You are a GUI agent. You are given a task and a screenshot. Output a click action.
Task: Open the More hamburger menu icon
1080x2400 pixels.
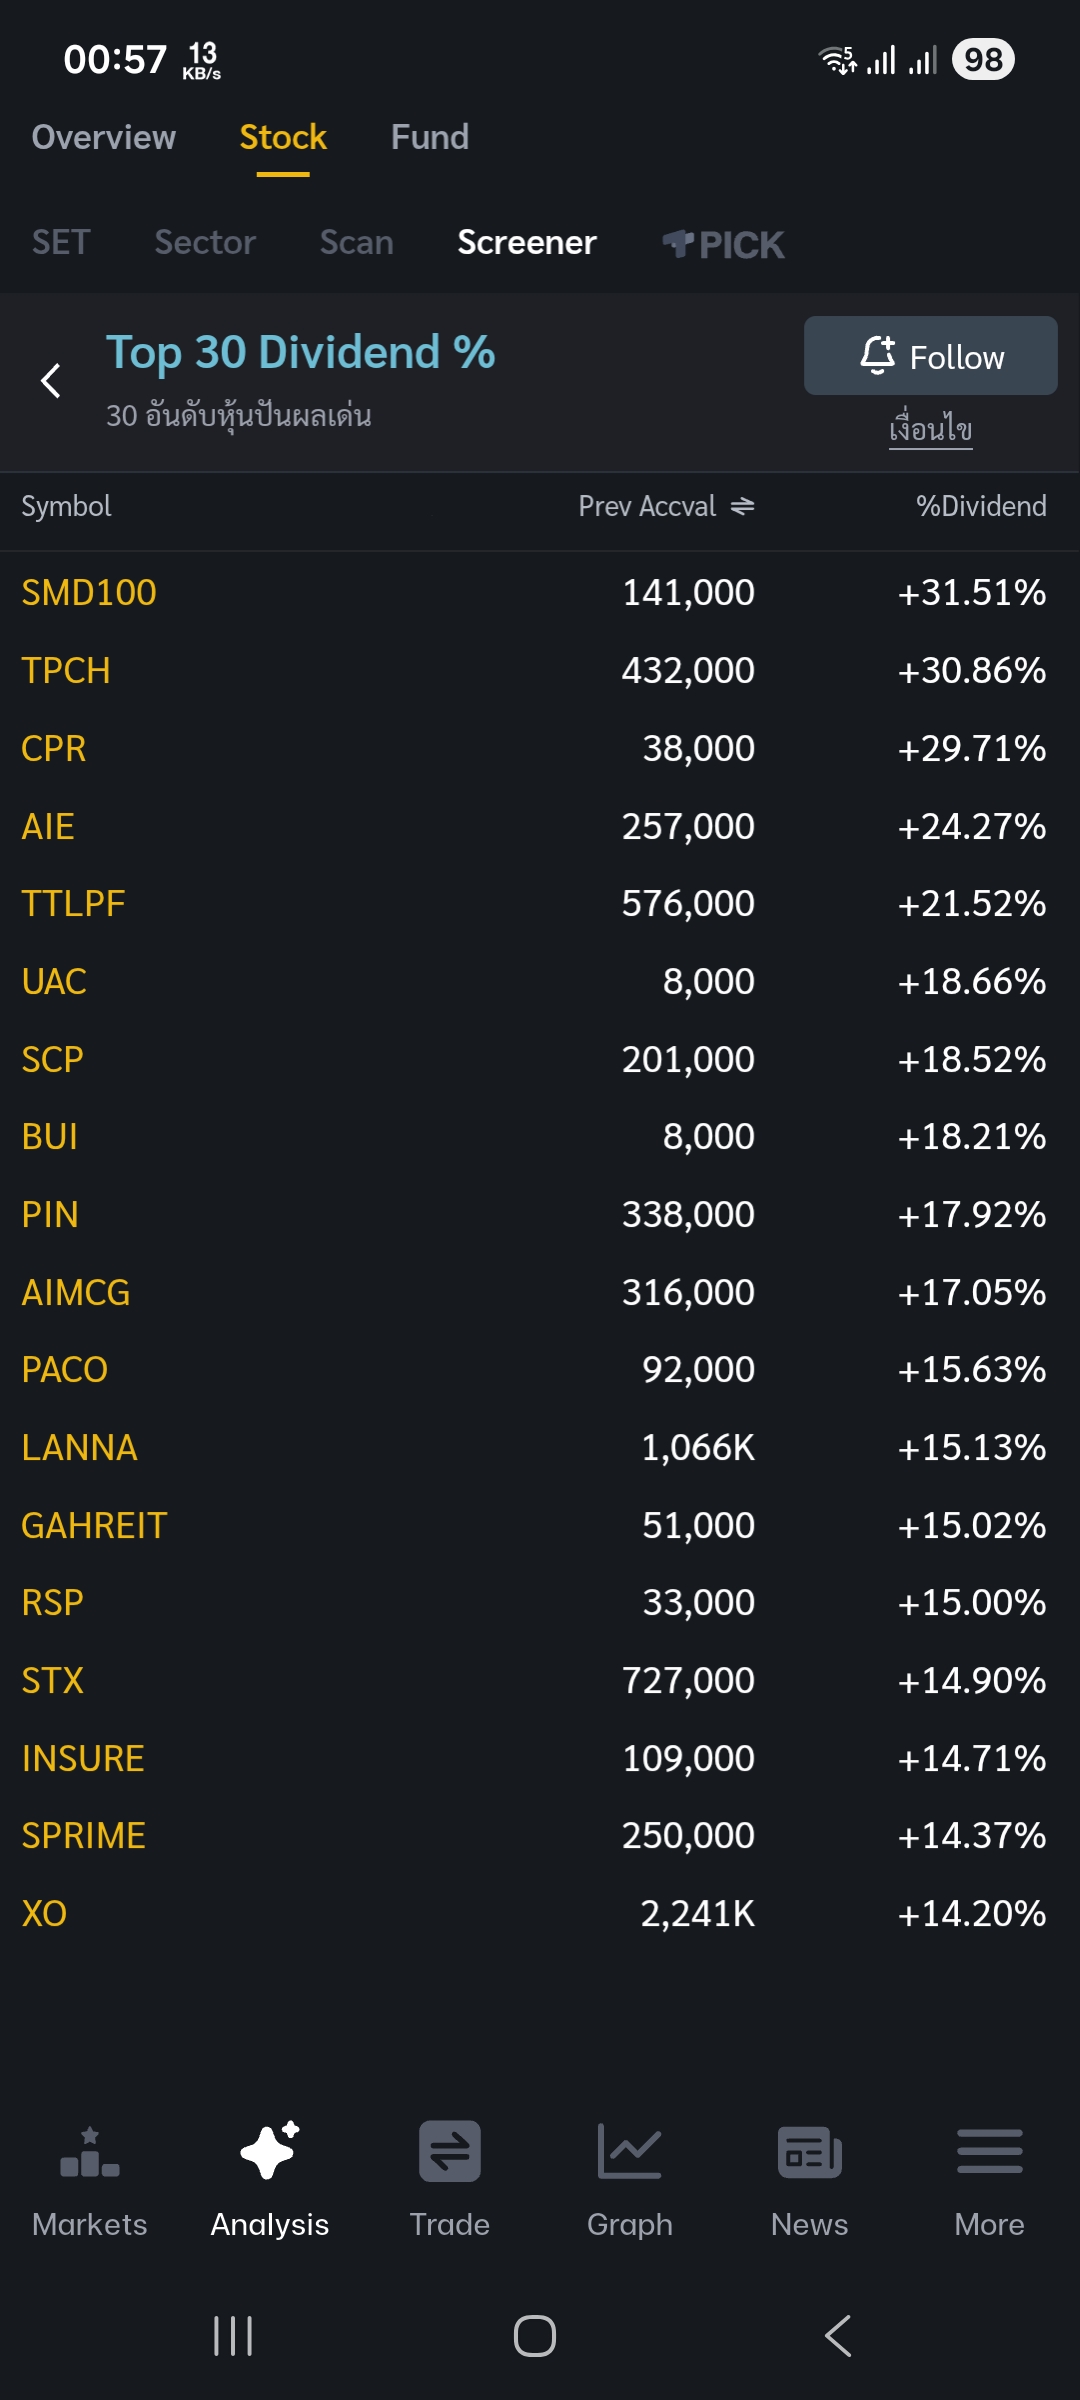tap(989, 2152)
